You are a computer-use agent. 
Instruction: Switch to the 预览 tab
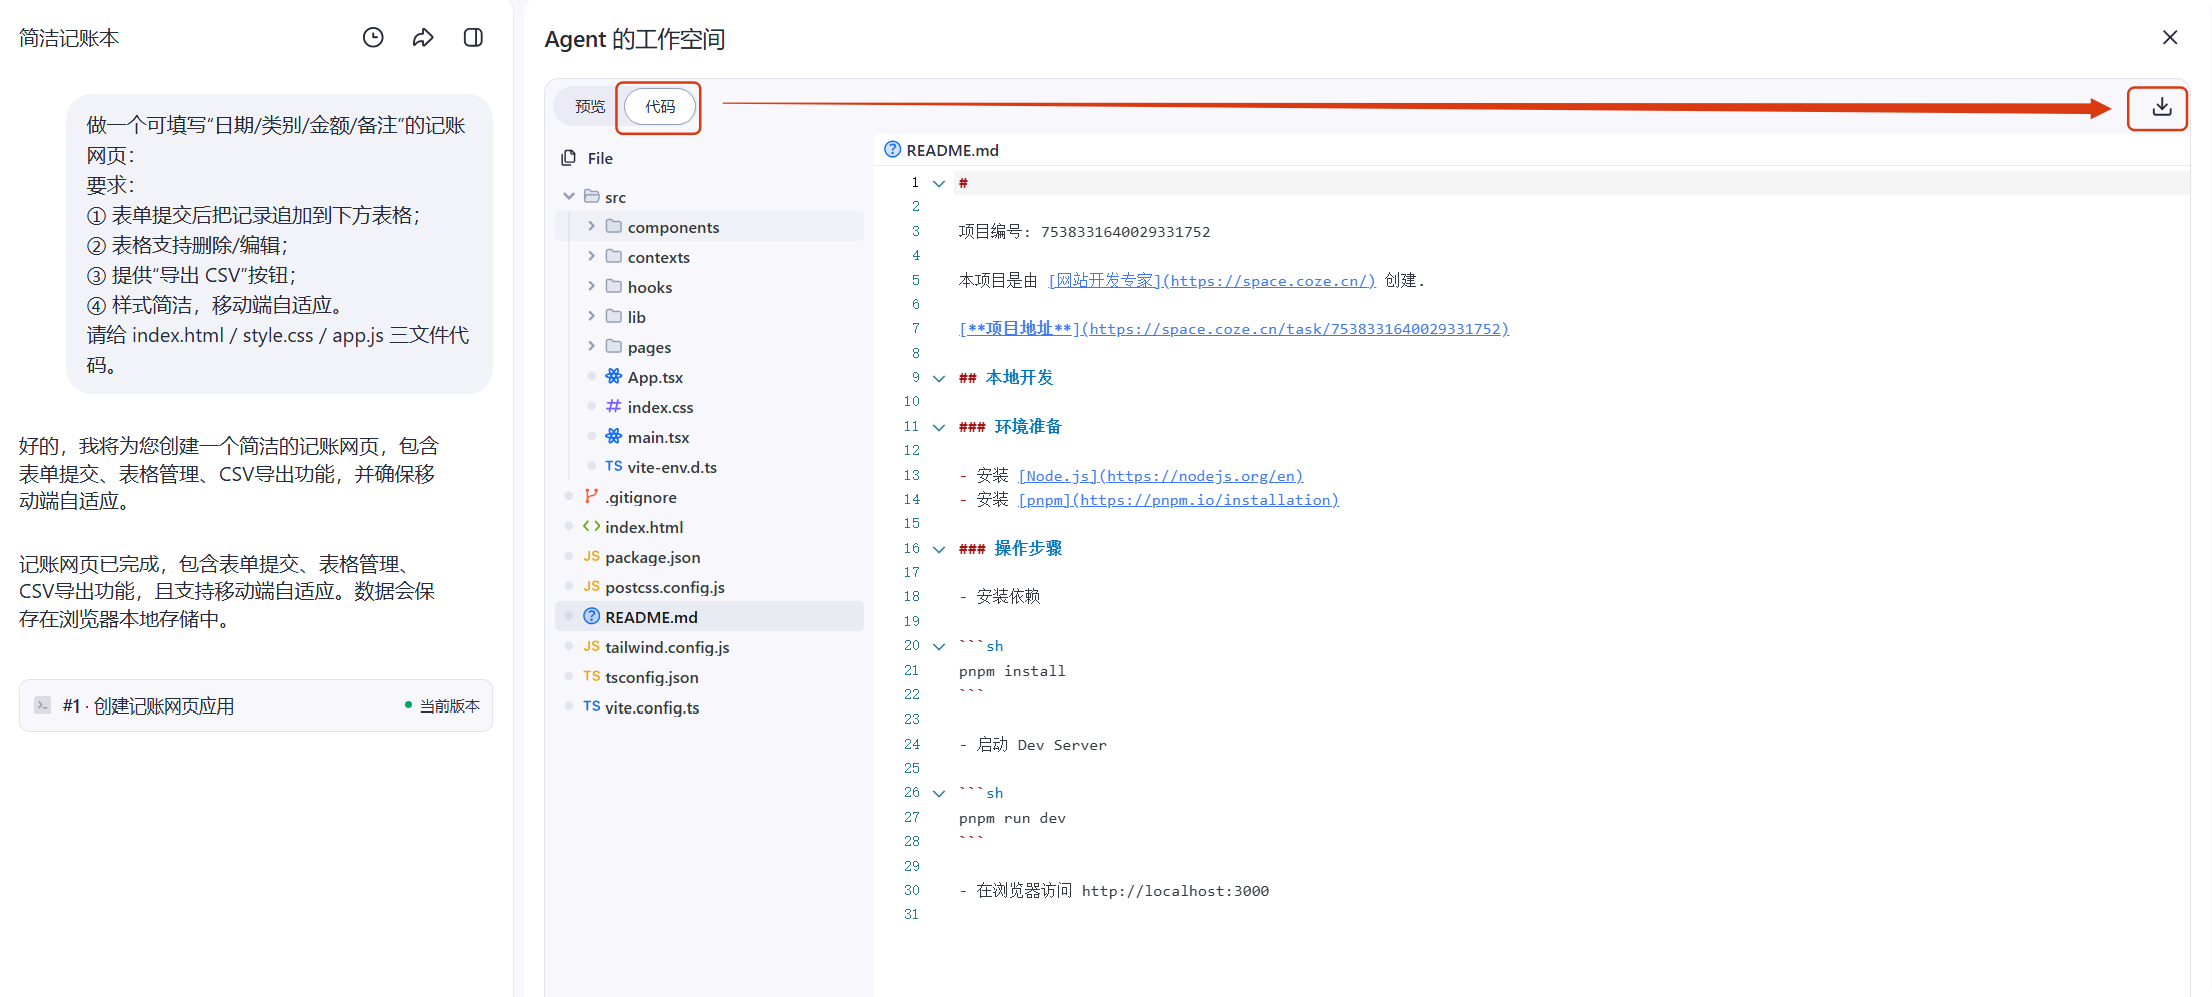point(589,107)
